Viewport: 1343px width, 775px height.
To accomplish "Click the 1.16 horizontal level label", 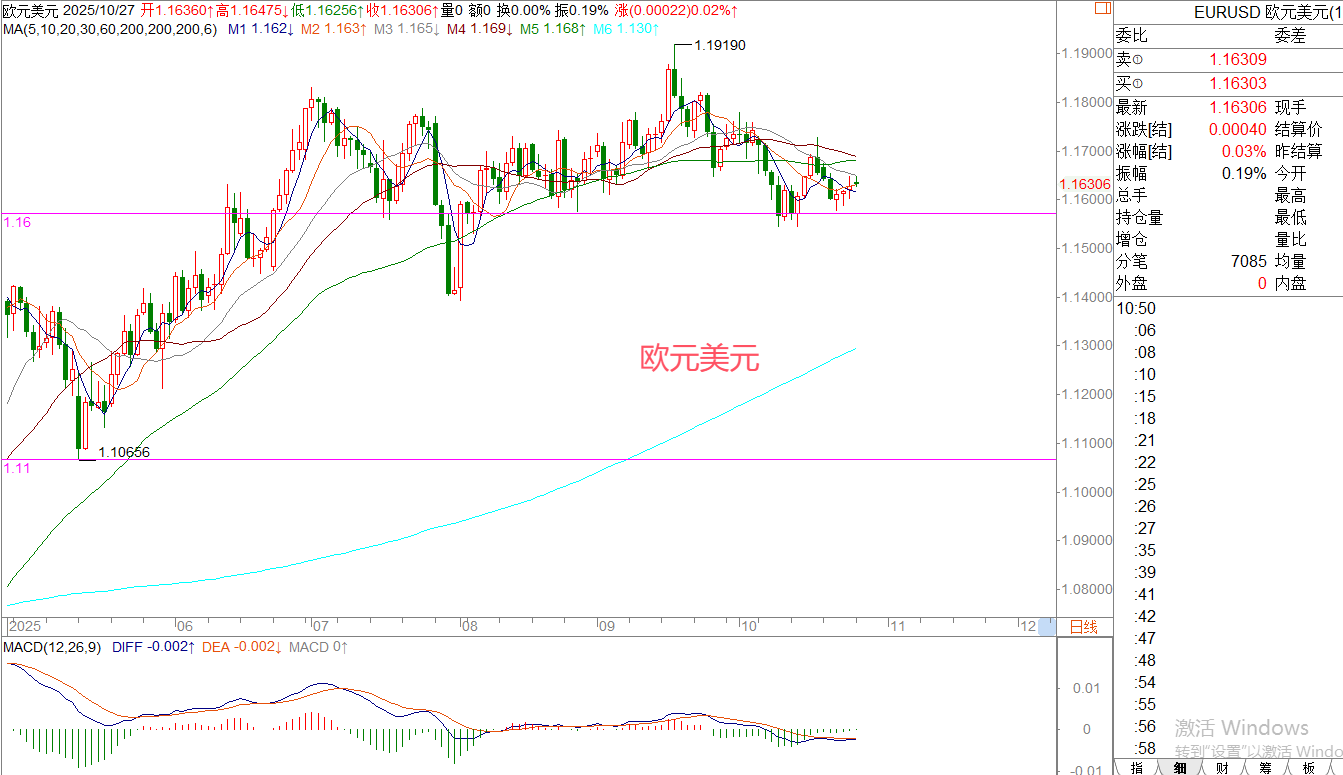I will (17, 223).
